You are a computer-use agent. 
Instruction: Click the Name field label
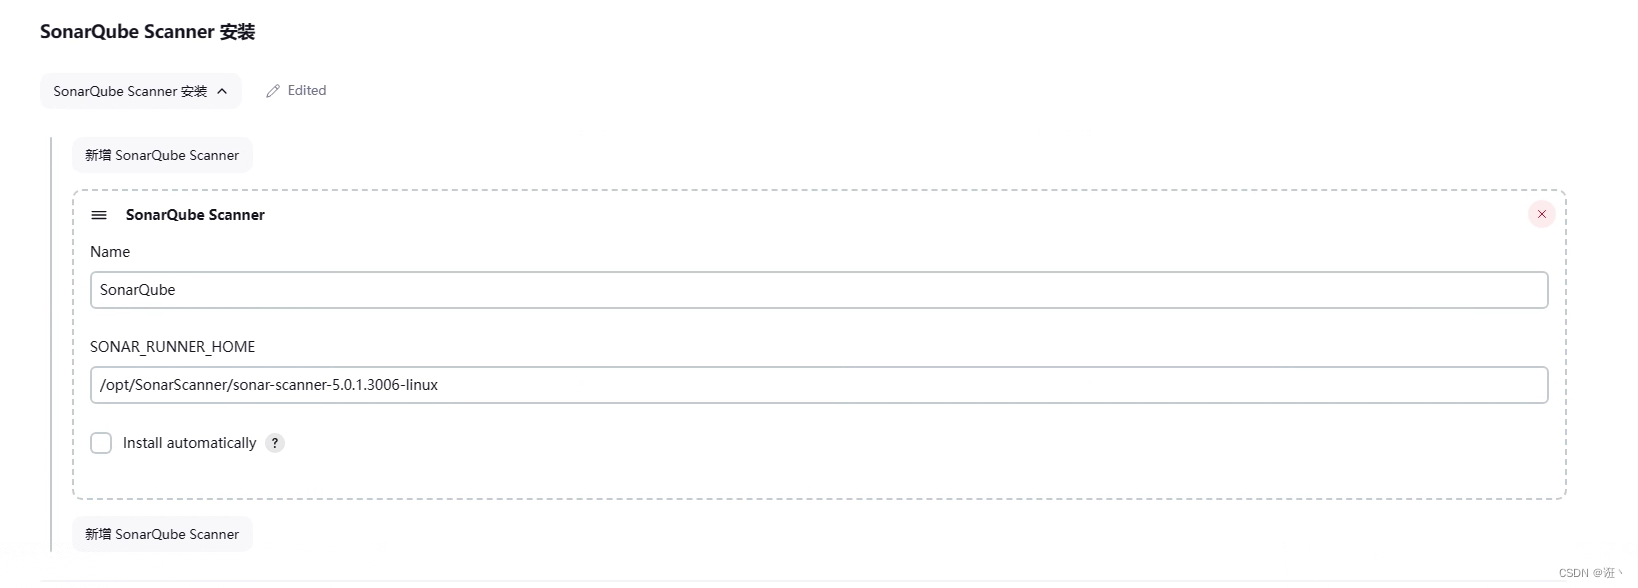pos(110,251)
